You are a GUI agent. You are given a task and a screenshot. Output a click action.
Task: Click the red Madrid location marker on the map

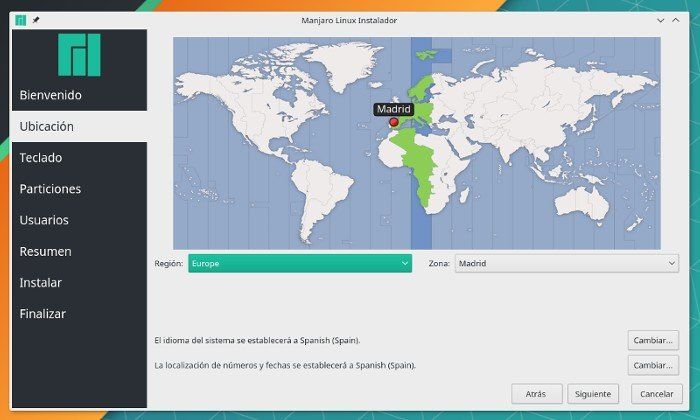click(x=393, y=122)
